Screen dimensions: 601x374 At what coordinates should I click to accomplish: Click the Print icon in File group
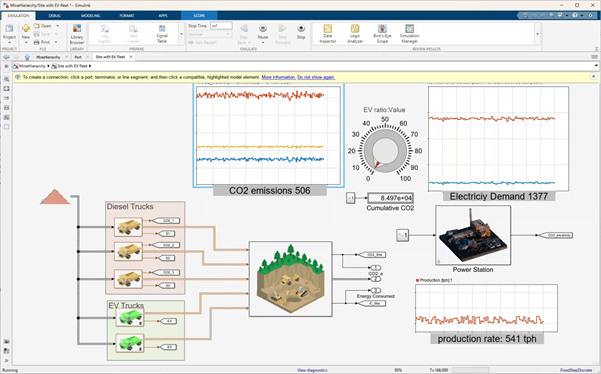[x=37, y=42]
